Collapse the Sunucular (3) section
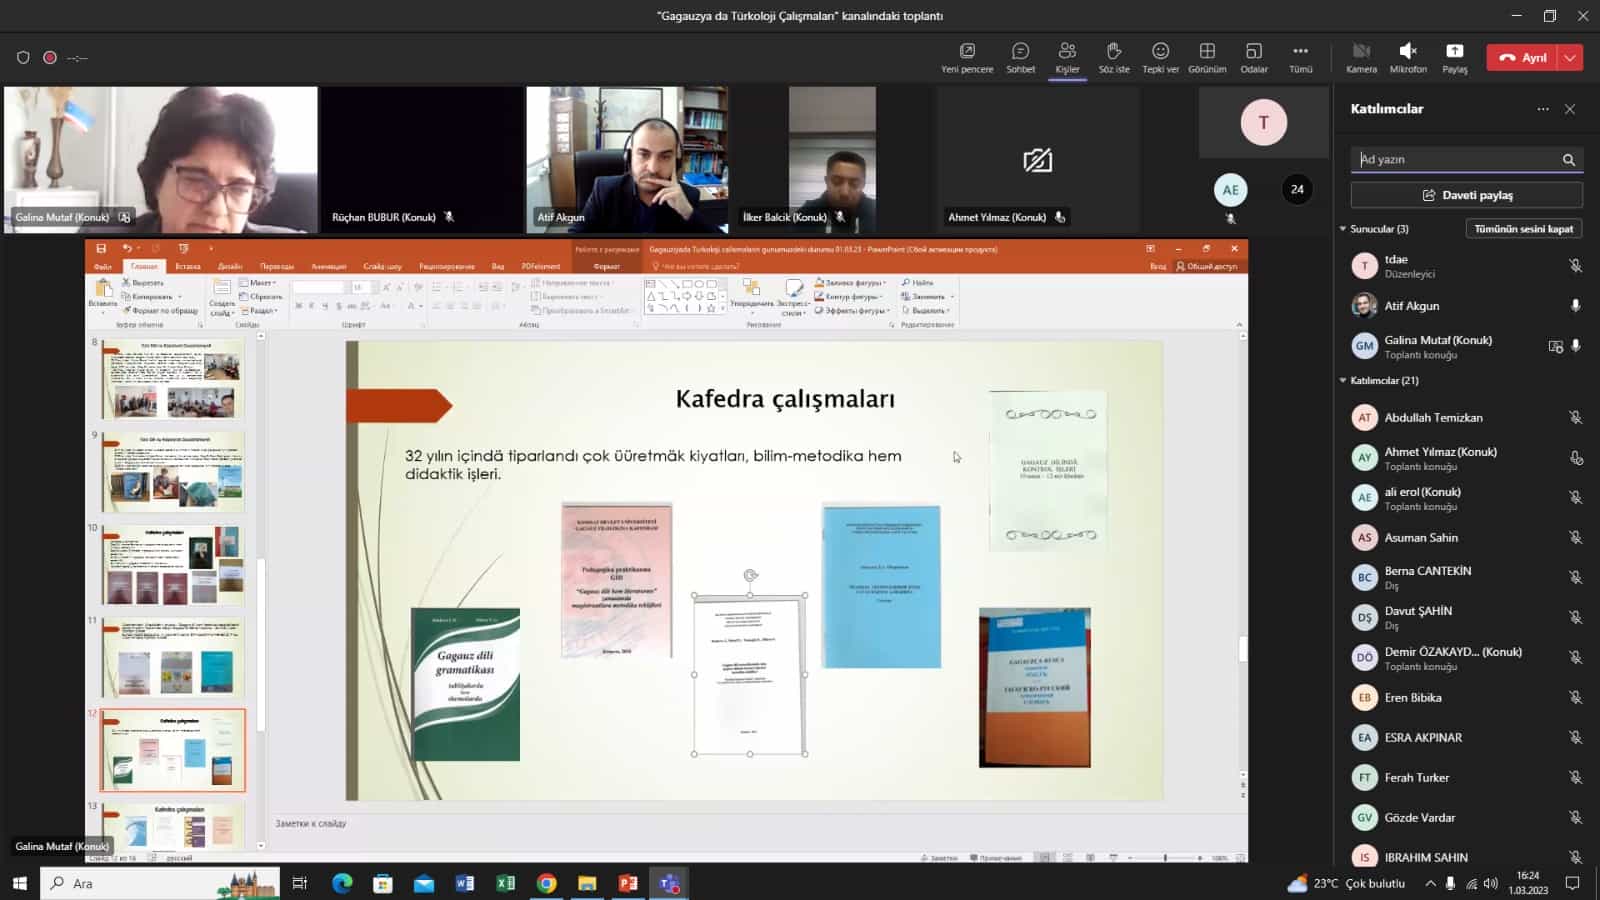Screen dimensions: 1600x900 (1343, 229)
